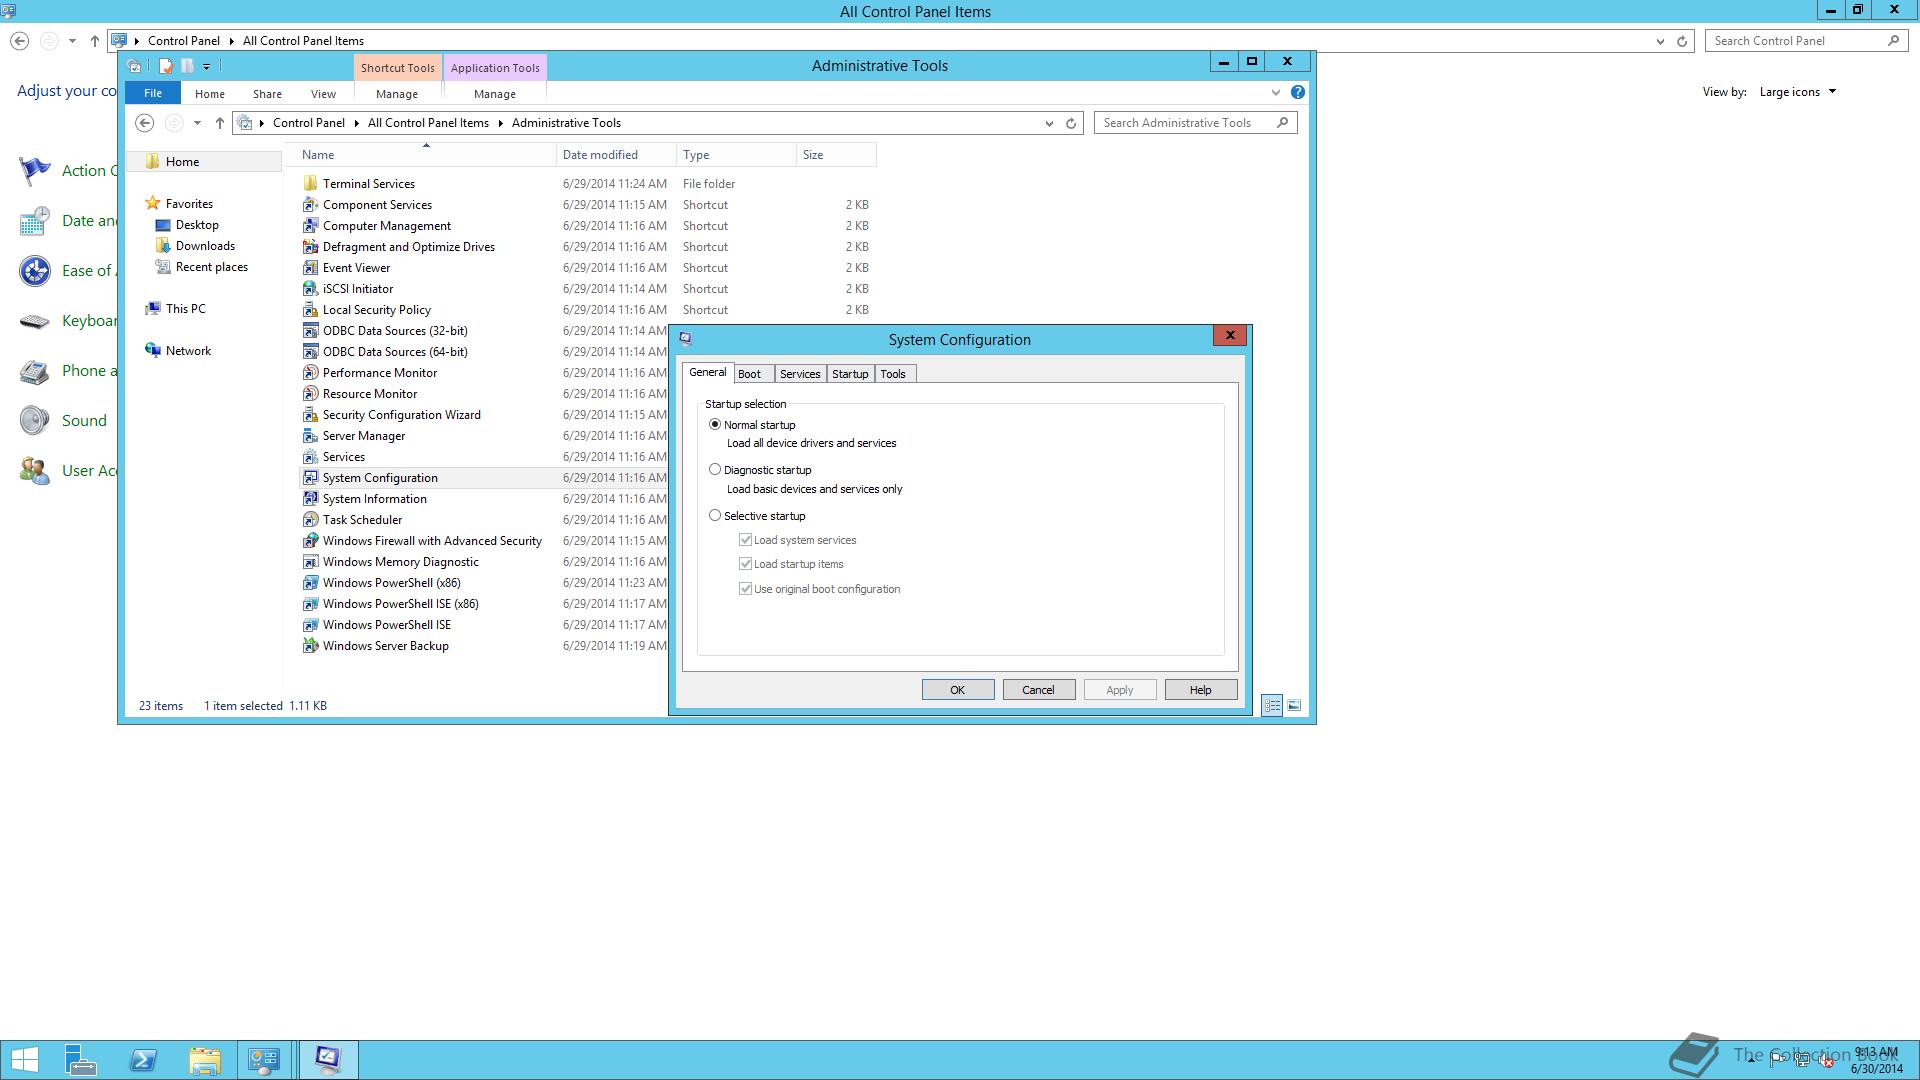This screenshot has width=1920, height=1080.
Task: Expand the Administrative Tools address bar history dropdown
Action: point(1049,123)
